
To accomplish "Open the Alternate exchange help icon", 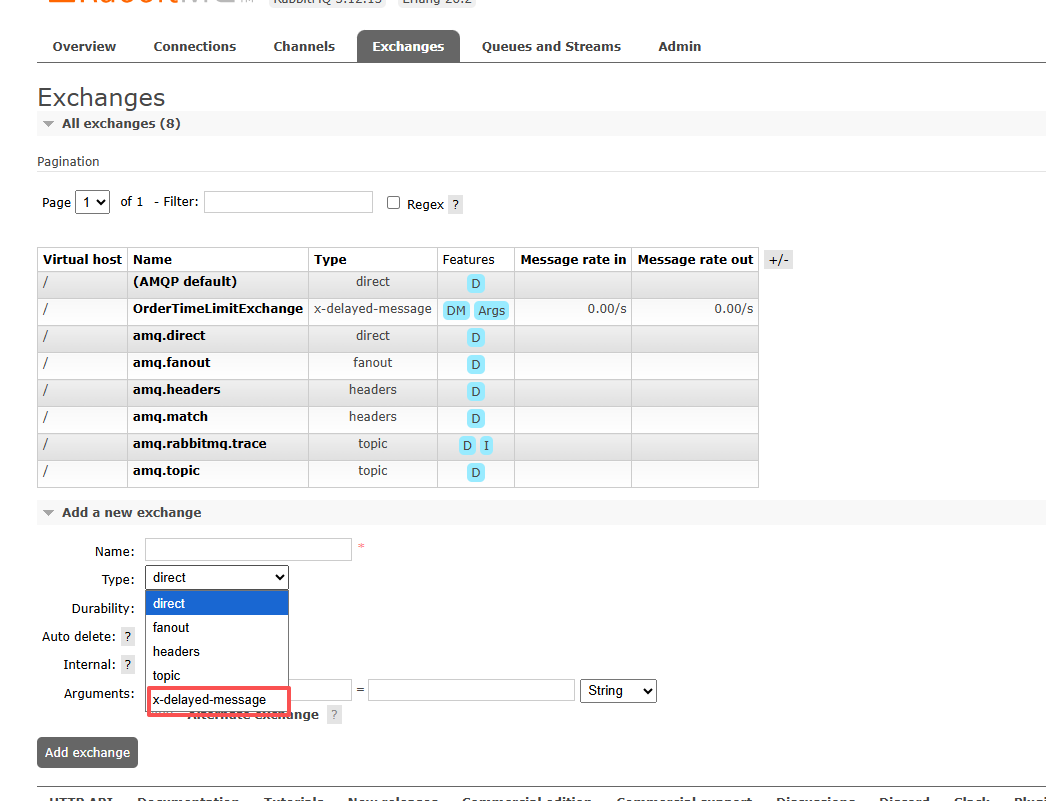I will 334,715.
